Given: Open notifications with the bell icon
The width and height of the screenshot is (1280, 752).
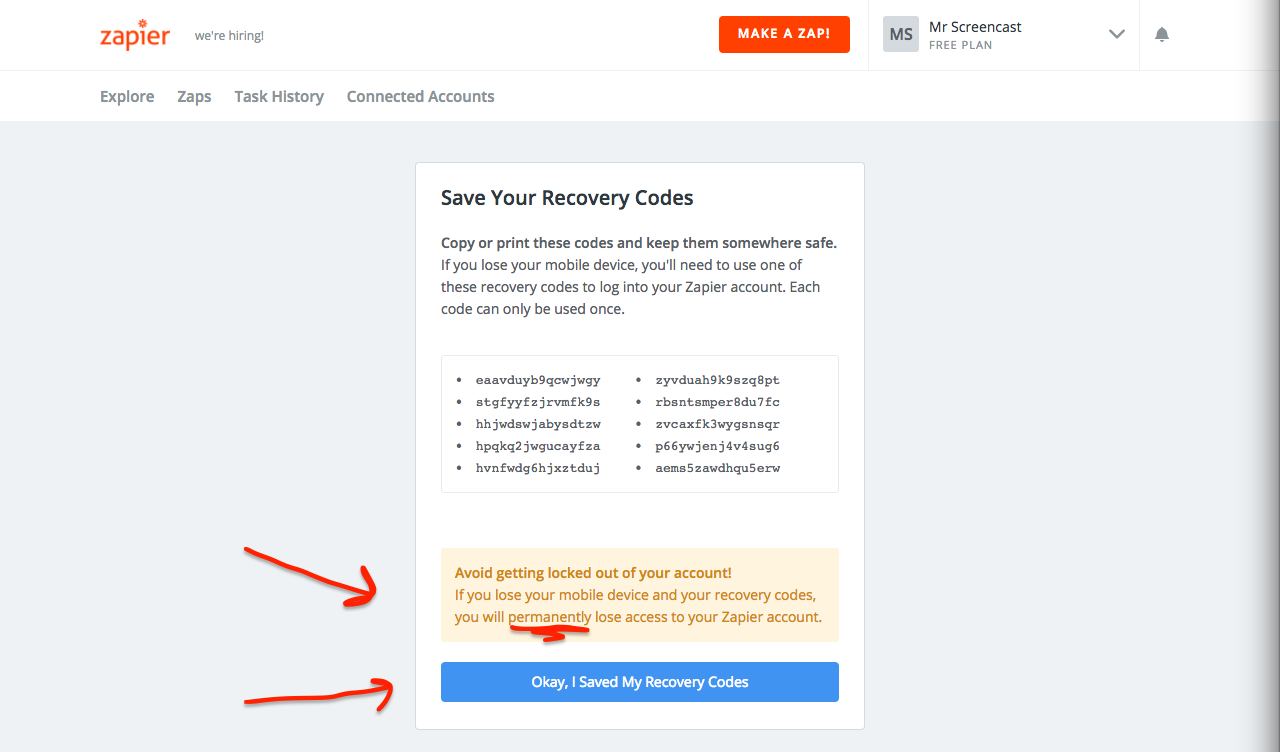Looking at the screenshot, I should click(x=1161, y=34).
